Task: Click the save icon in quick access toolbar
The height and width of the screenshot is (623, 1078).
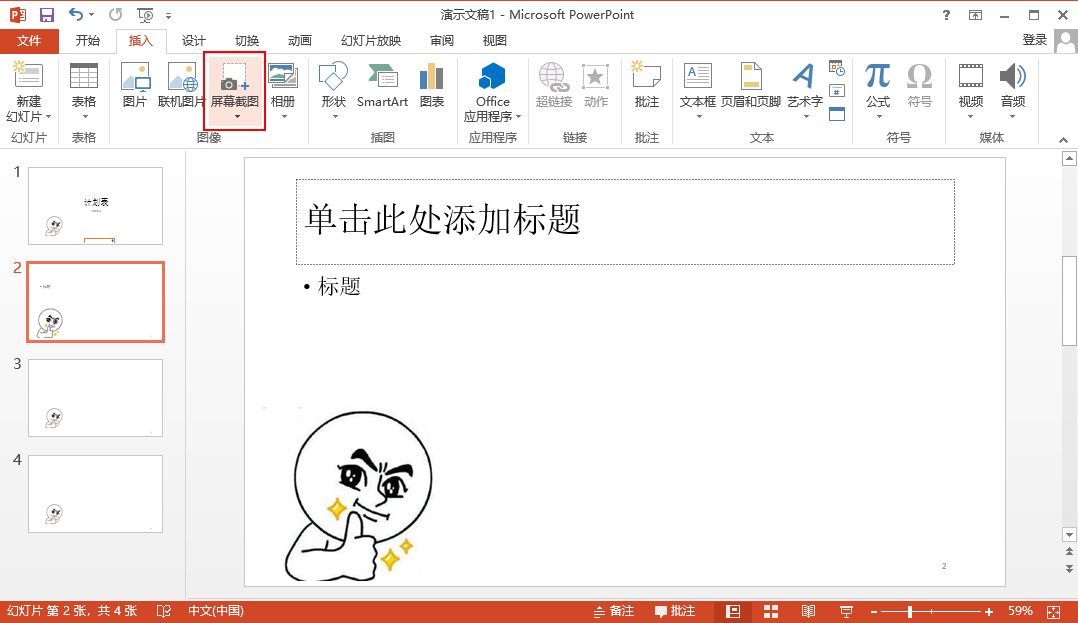Action: [46, 15]
